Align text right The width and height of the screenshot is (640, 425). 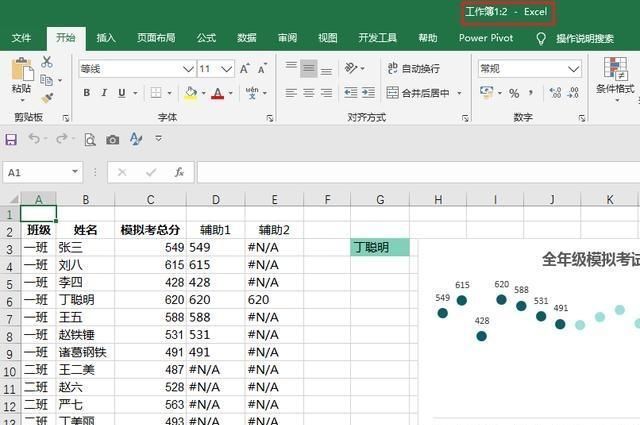(326, 93)
